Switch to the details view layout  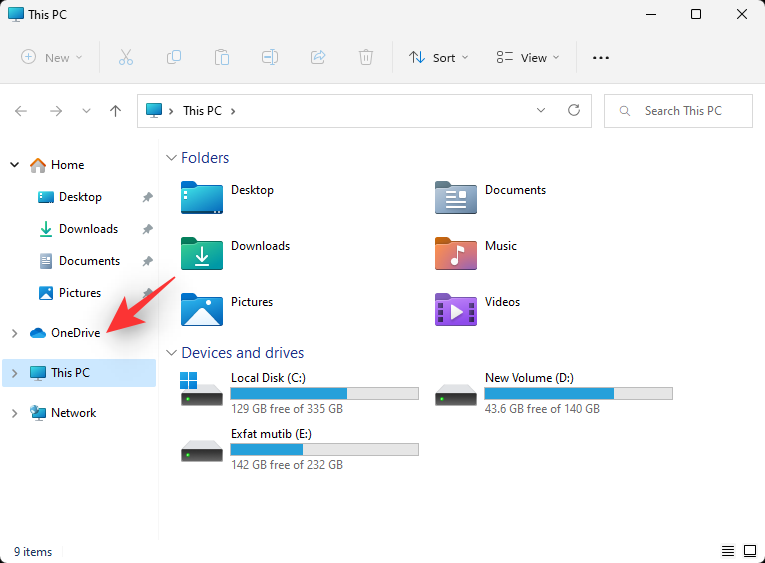pos(727,551)
